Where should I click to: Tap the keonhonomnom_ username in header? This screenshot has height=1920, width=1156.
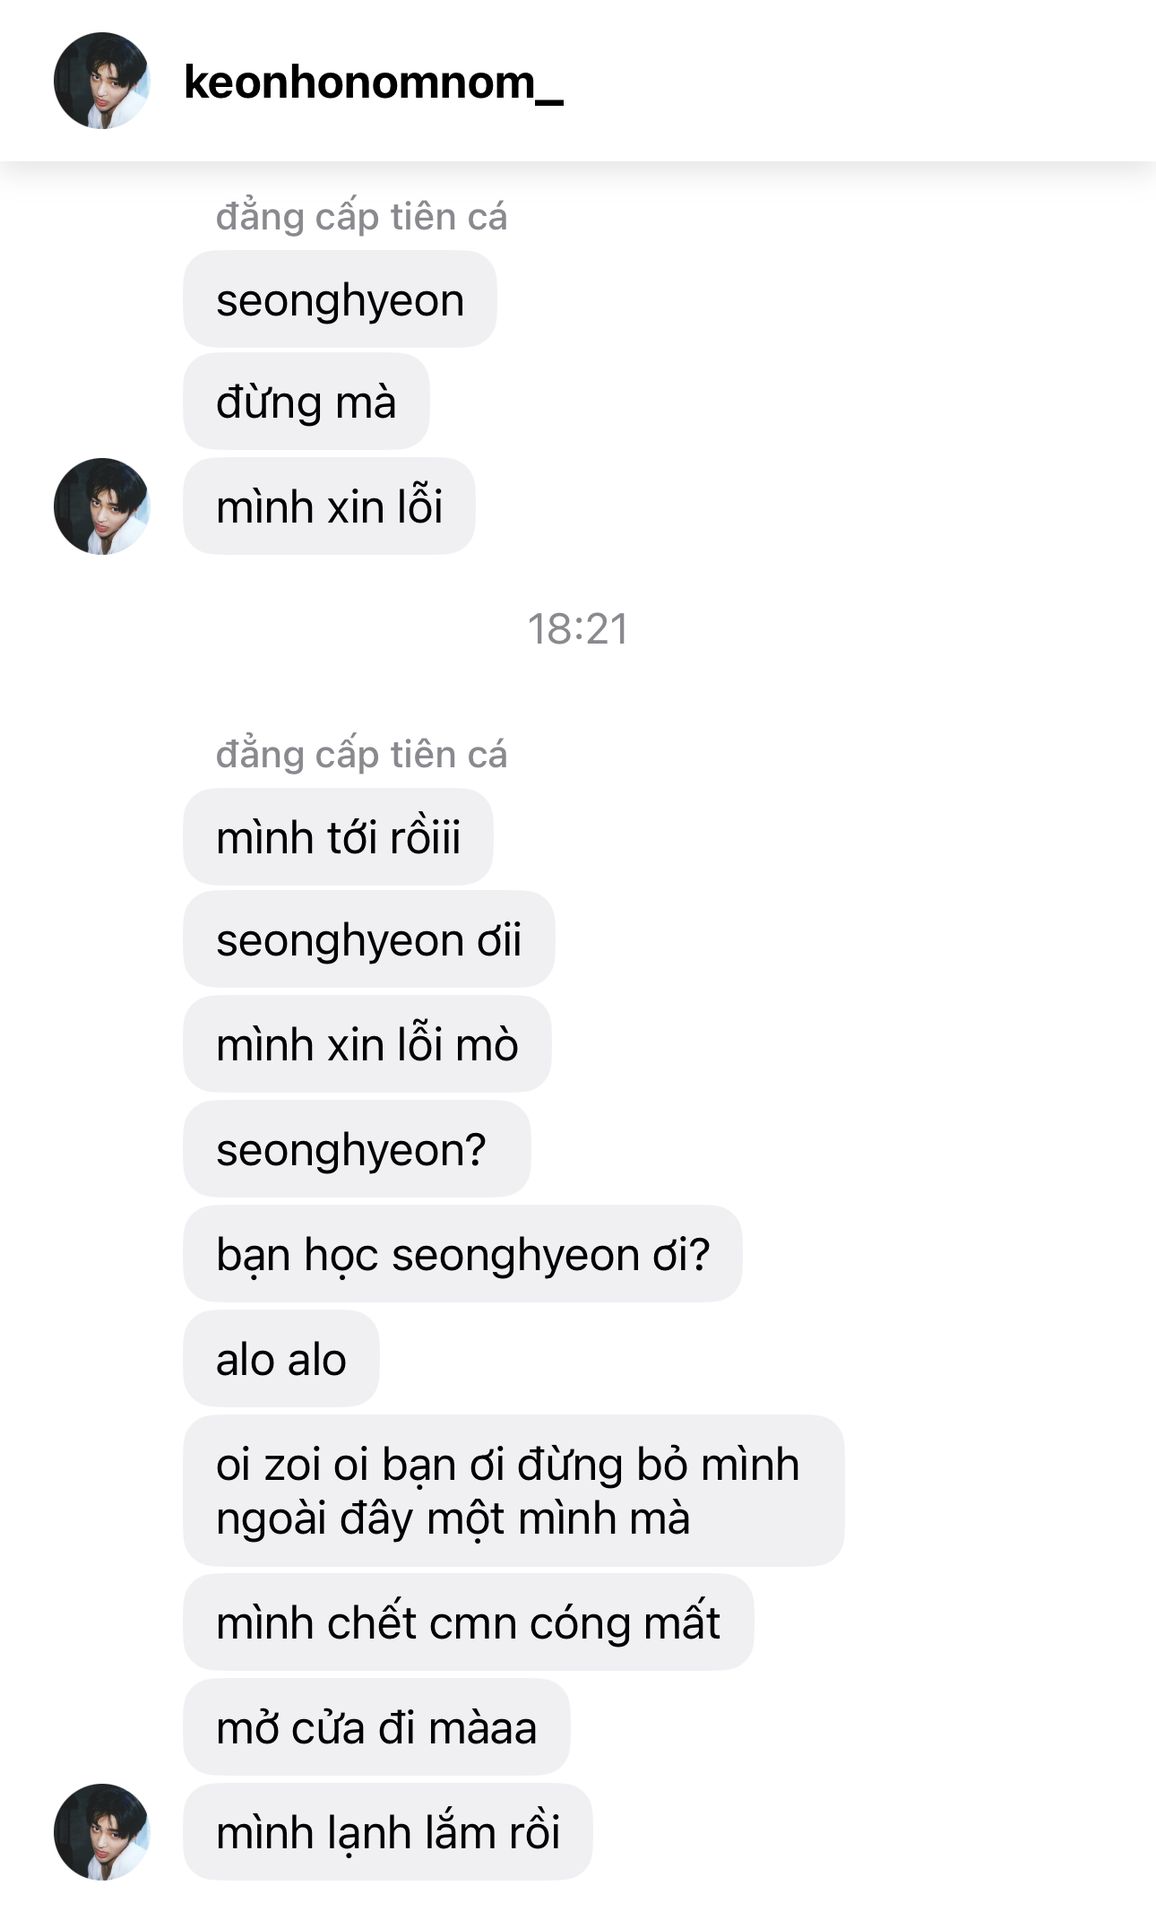pos(373,82)
